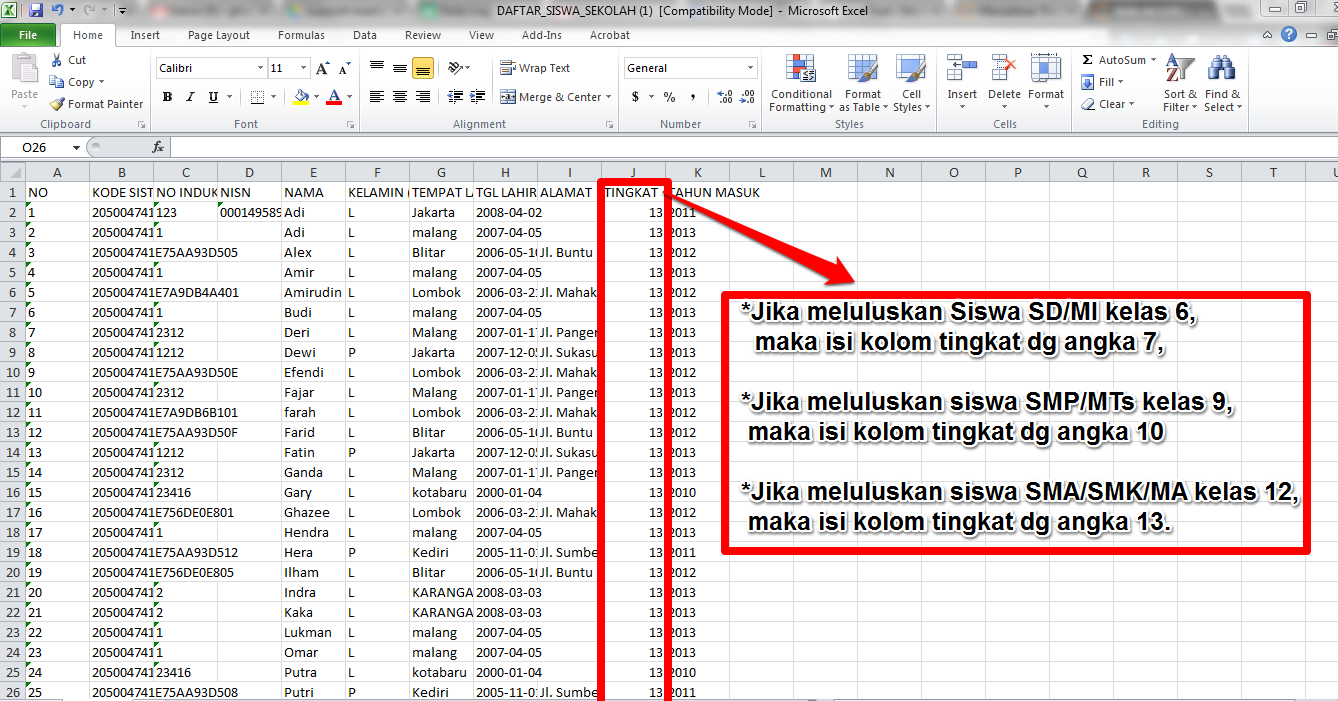Toggle Bold formatting
This screenshot has height=701, width=1338.
coord(167,97)
